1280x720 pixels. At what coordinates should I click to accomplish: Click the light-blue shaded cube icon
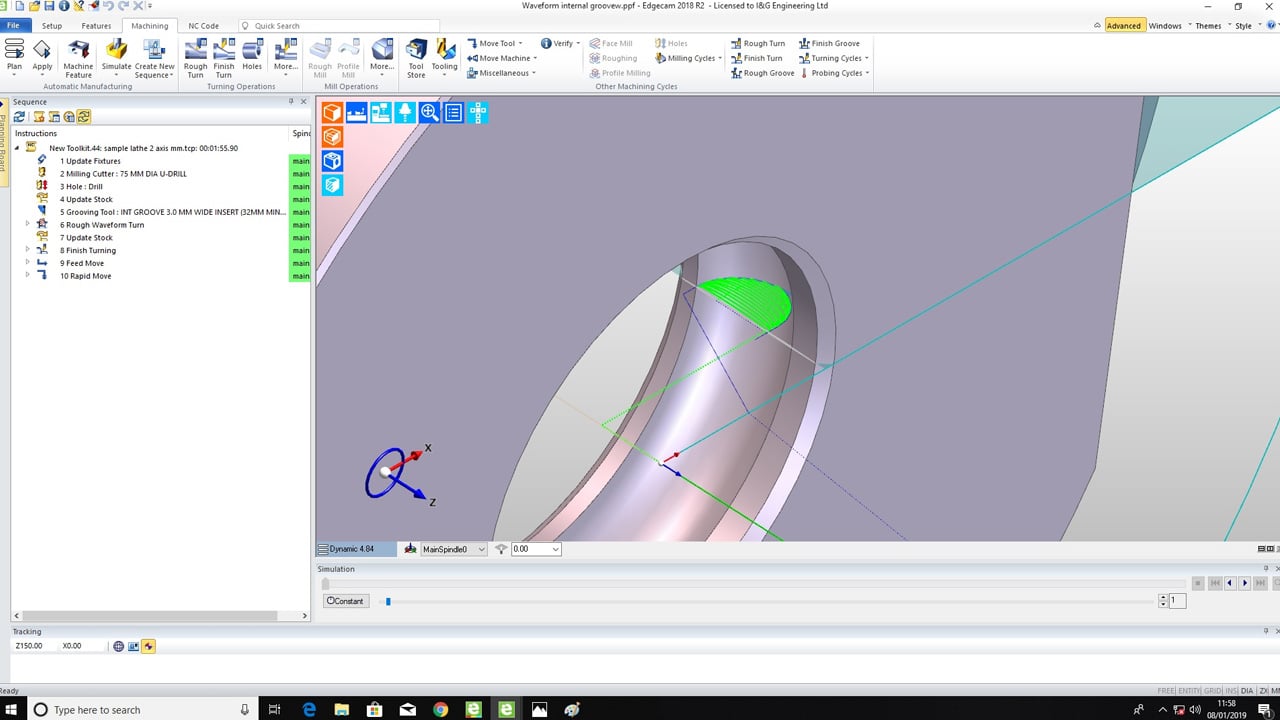332,185
